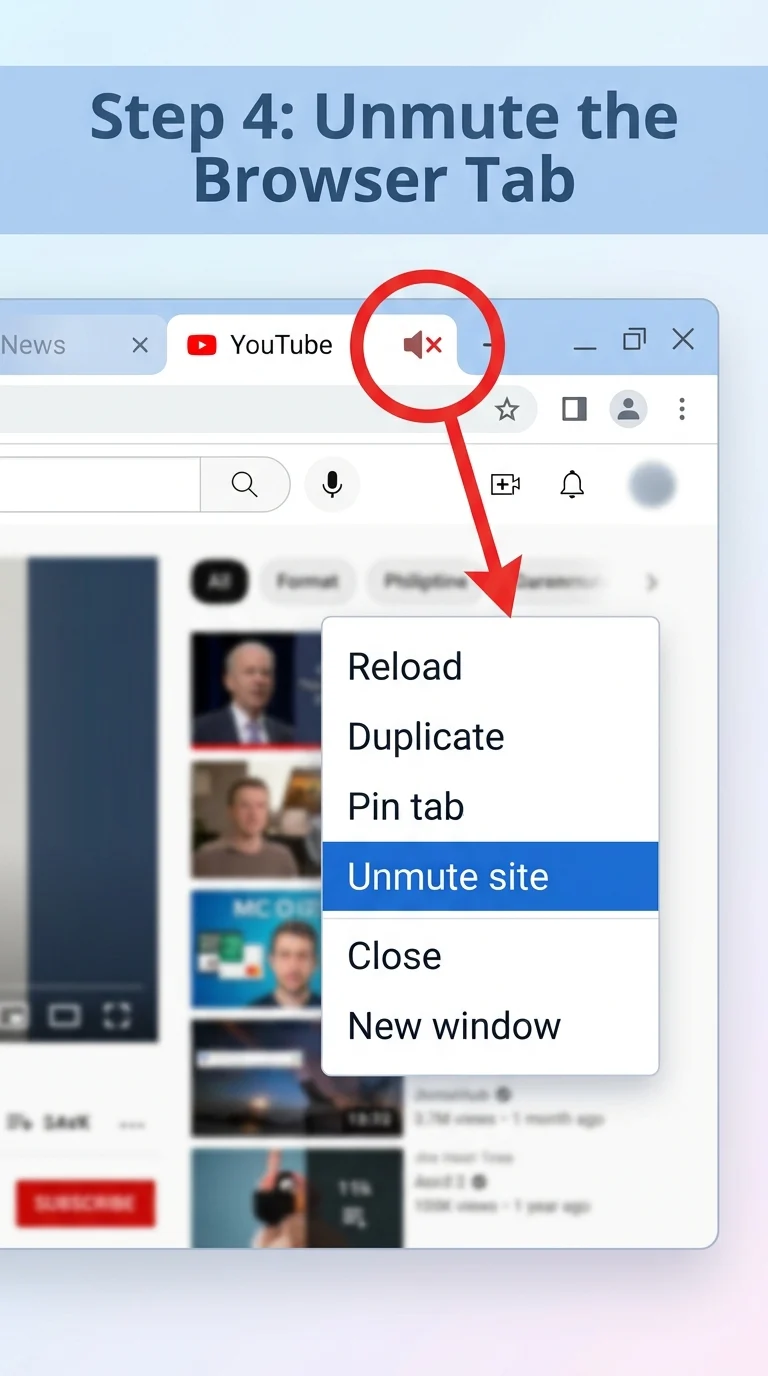Open the second suggested video thumbnail
768x1376 pixels.
(x=257, y=819)
